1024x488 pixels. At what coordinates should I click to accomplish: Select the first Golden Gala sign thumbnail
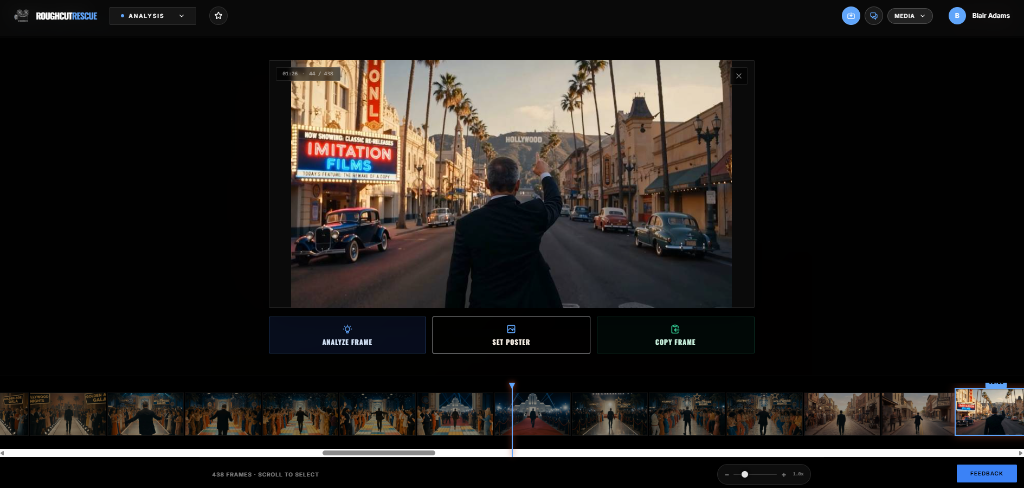tap(14, 414)
